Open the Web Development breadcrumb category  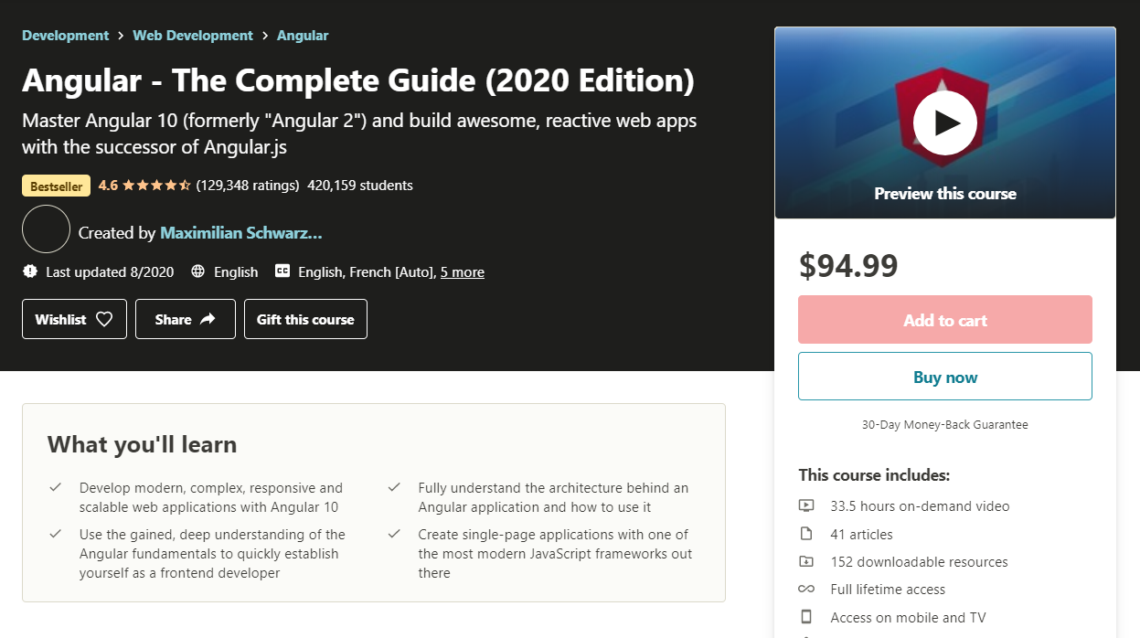point(193,35)
